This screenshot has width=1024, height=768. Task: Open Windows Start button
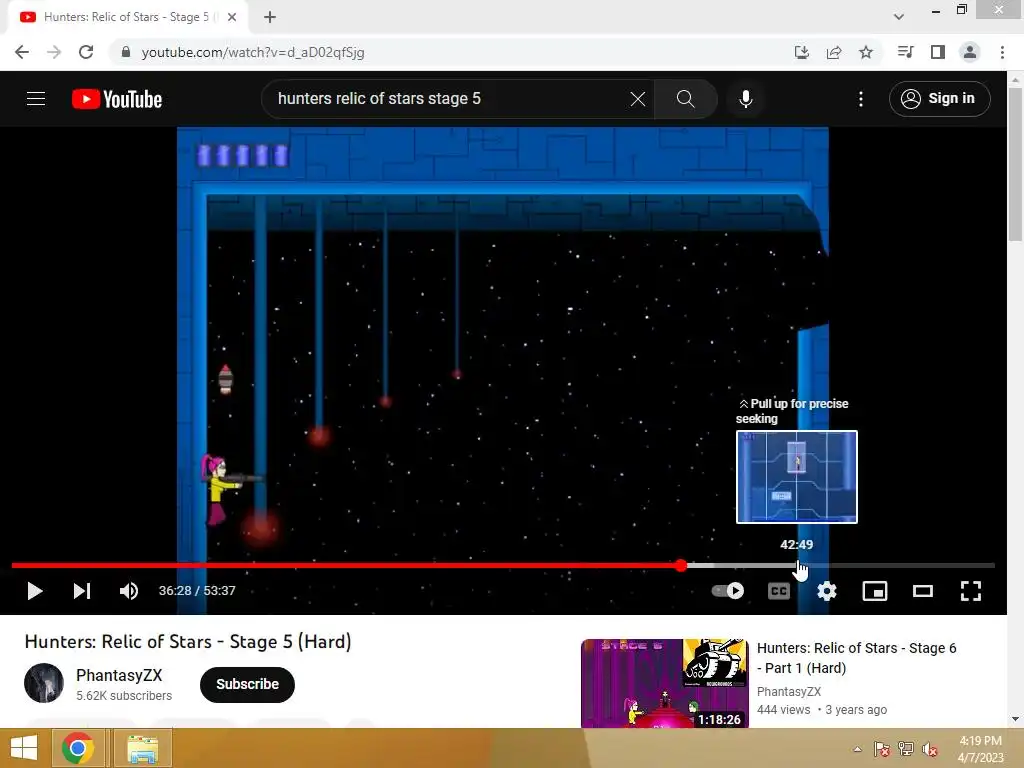pos(24,748)
